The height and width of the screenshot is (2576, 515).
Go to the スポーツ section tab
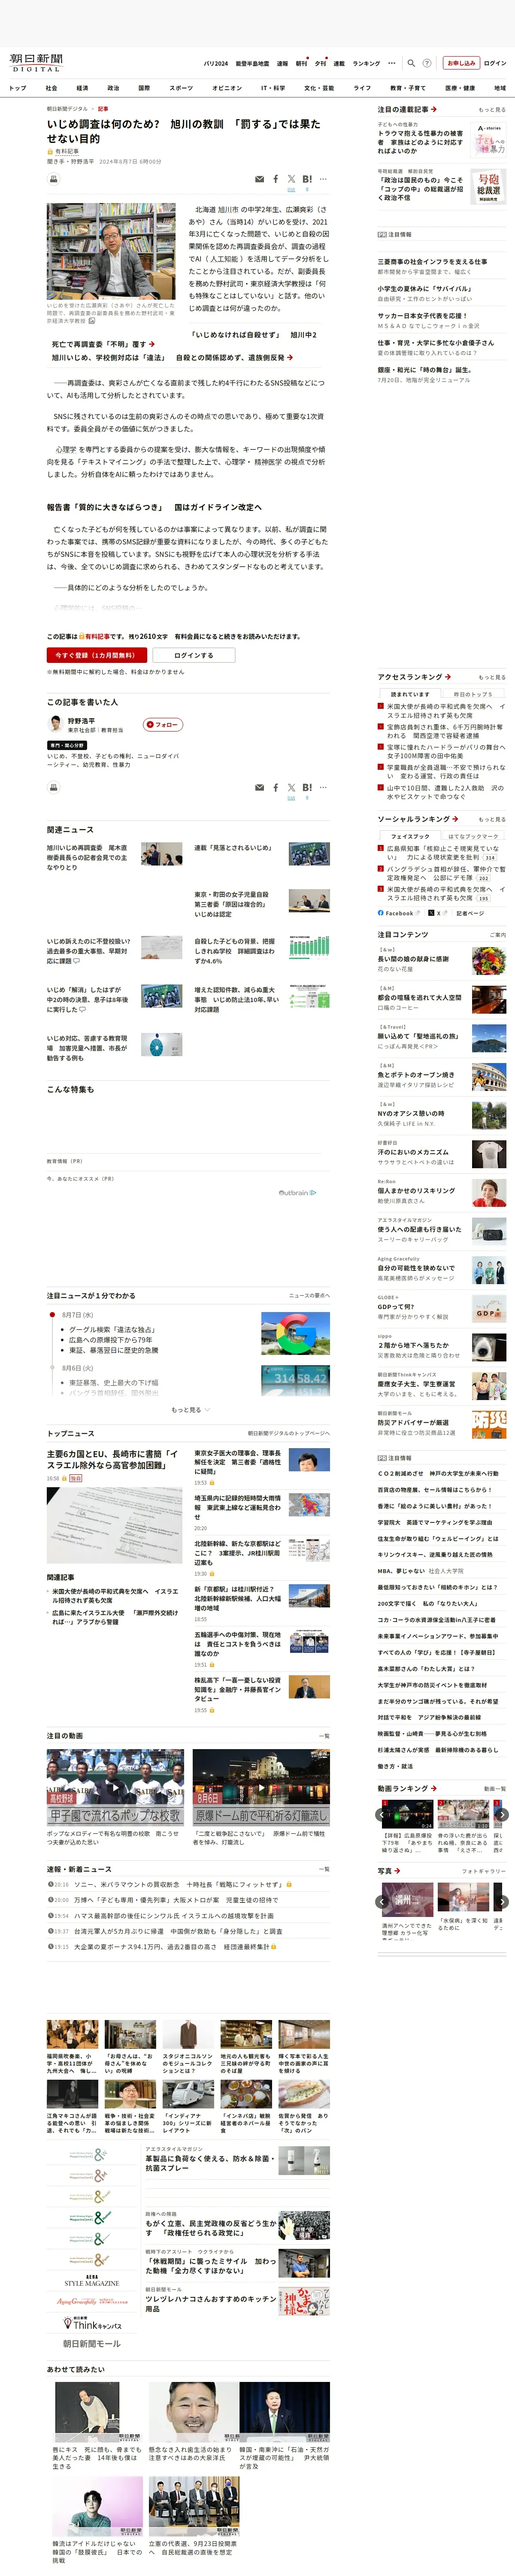point(181,88)
